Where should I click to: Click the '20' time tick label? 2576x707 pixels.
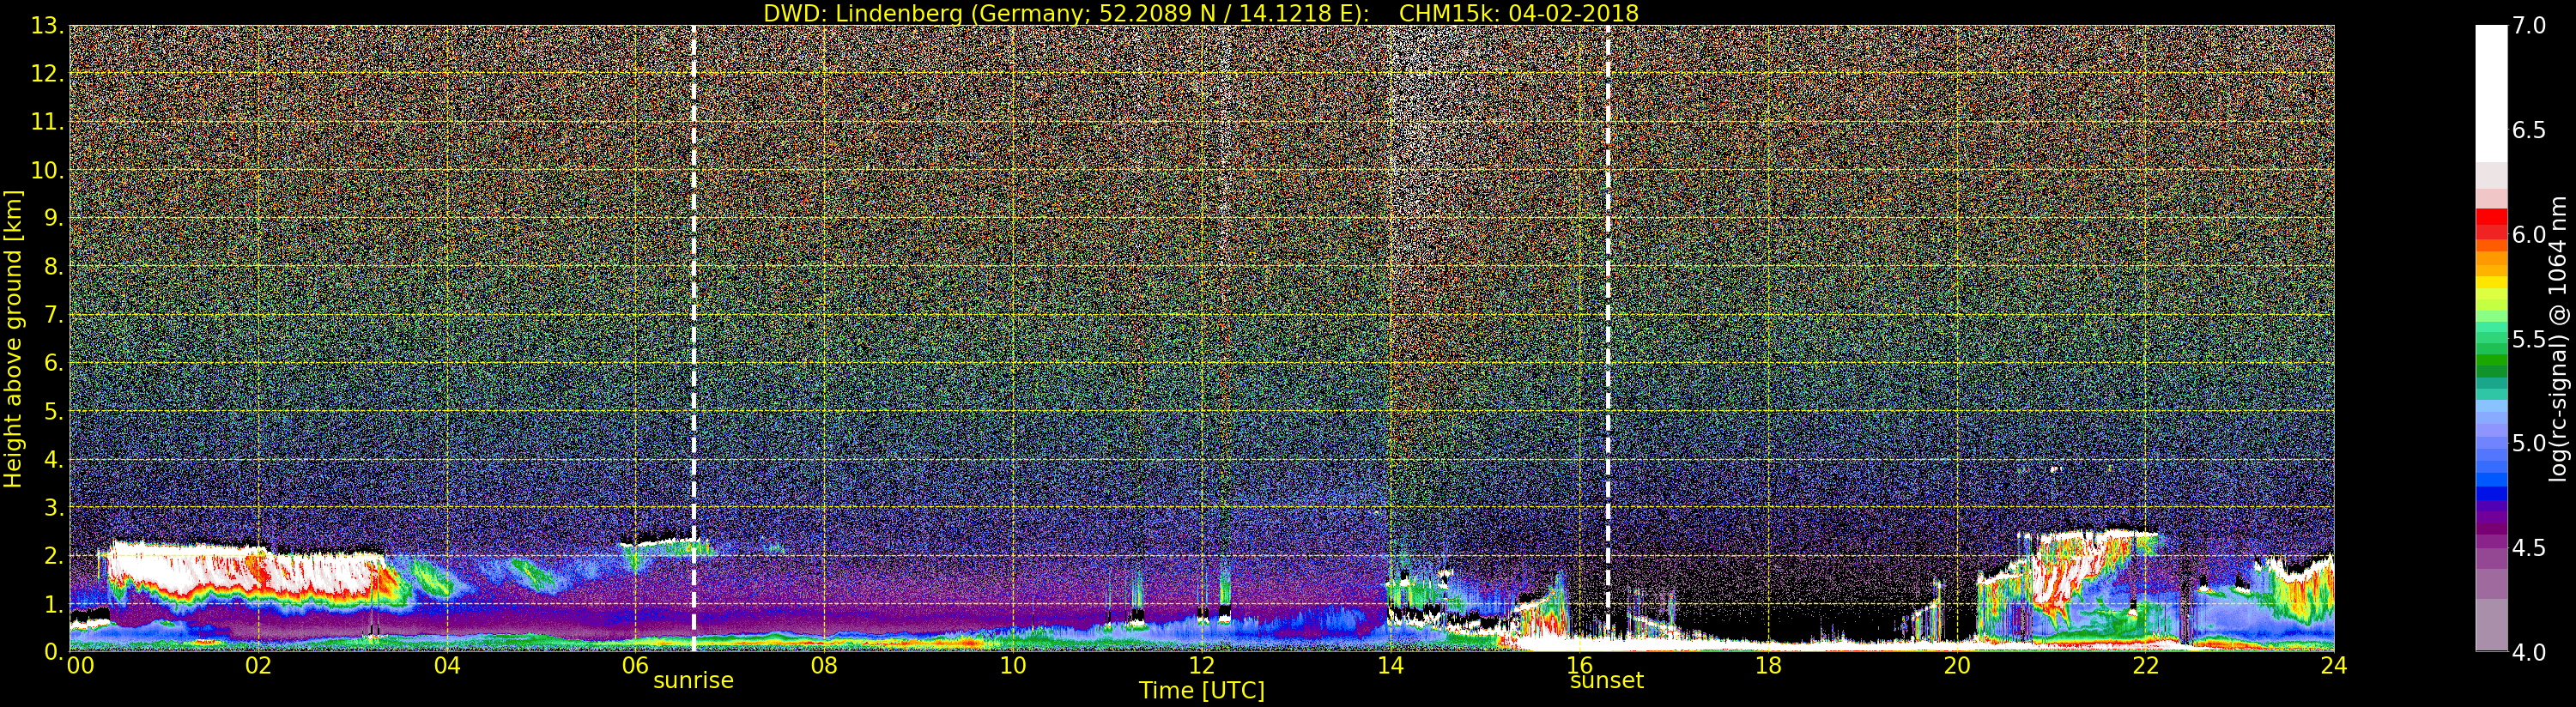tap(1956, 665)
